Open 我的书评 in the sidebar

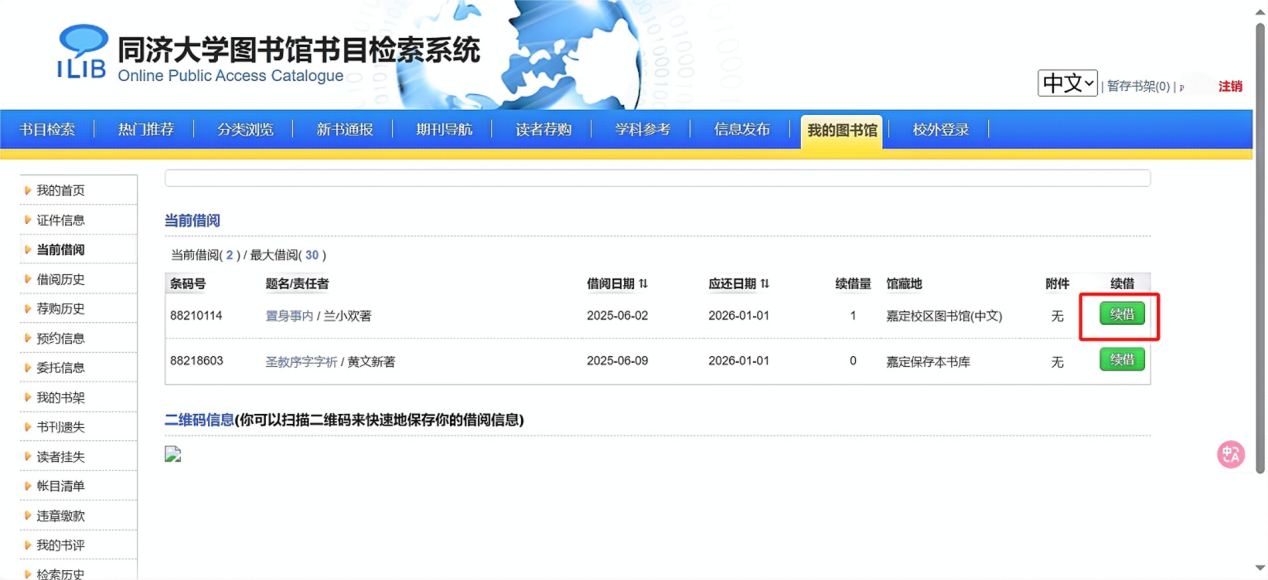pyautogui.click(x=61, y=545)
